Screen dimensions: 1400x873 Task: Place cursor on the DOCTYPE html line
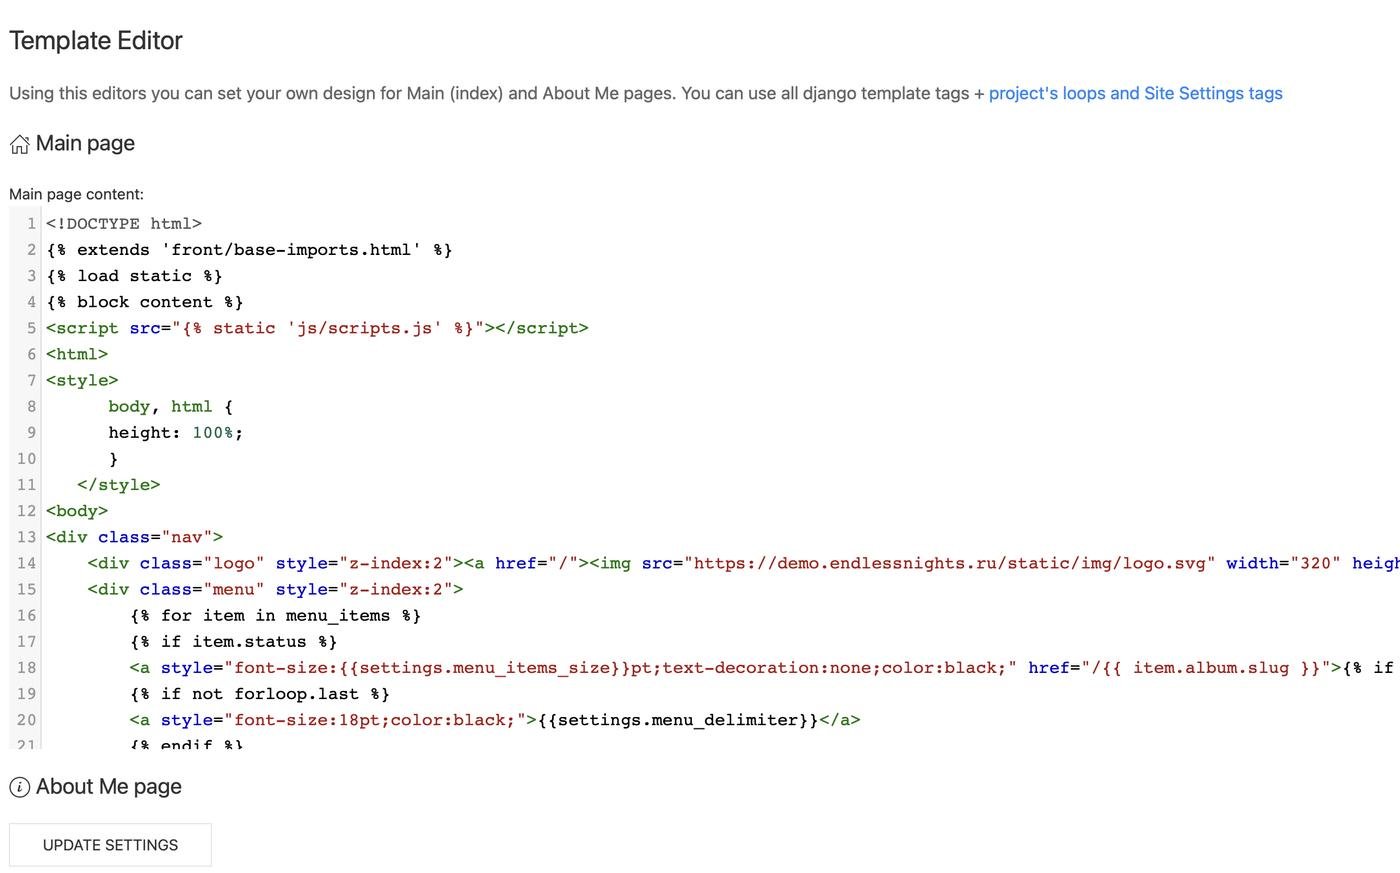(124, 224)
